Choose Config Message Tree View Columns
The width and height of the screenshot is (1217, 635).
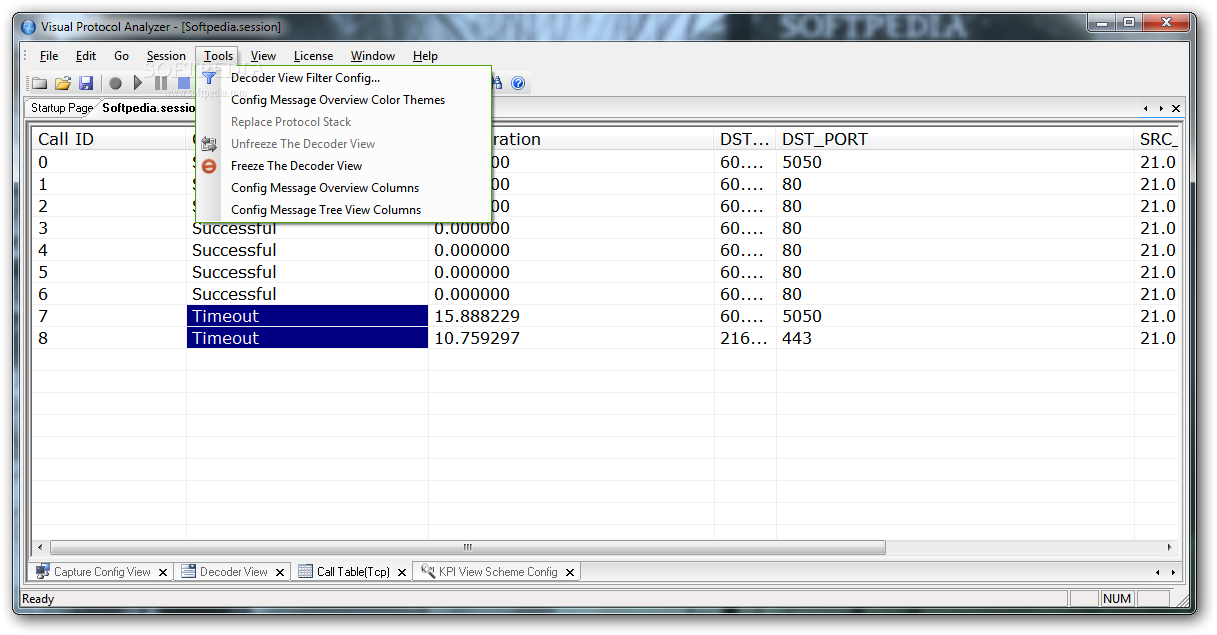(342, 210)
